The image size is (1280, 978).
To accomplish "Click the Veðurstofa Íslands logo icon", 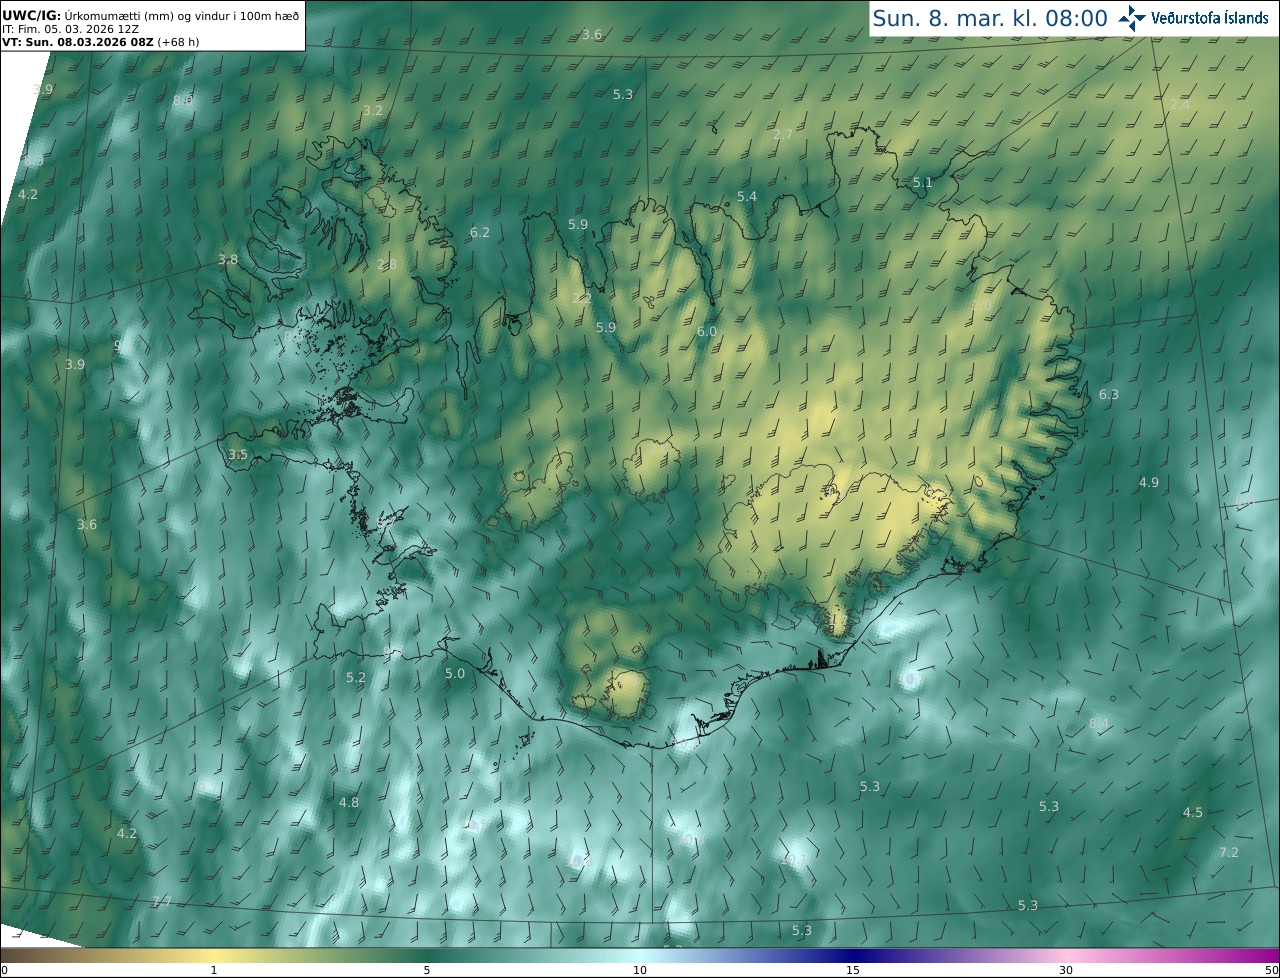I will pos(1133,18).
